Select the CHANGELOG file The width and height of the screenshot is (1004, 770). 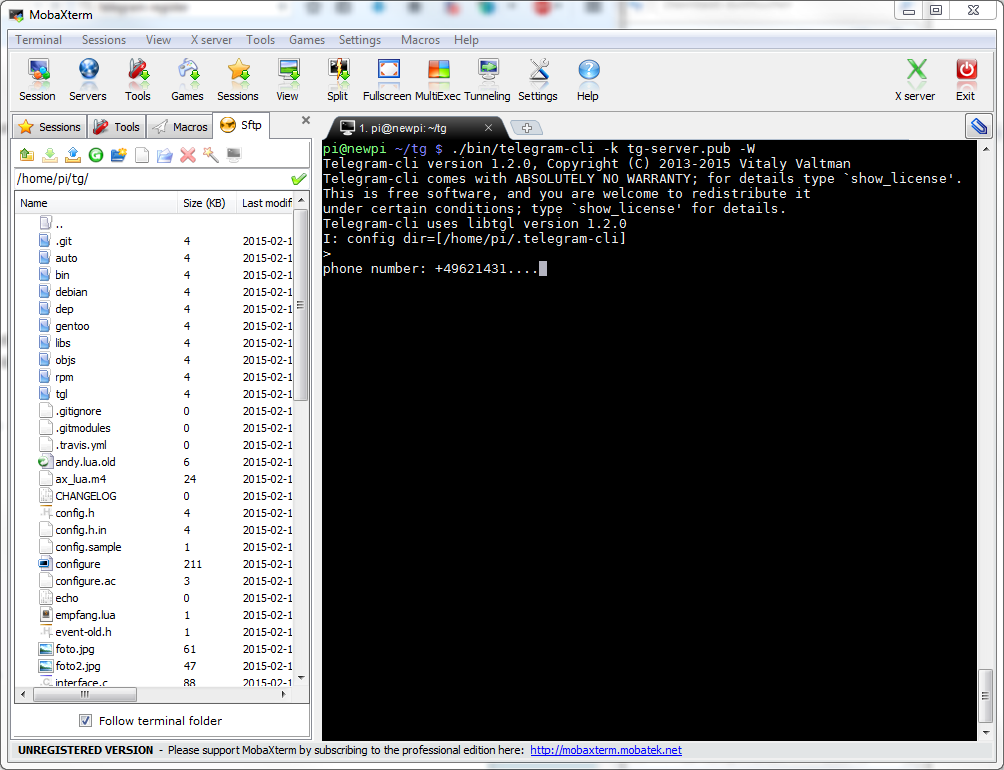pos(86,496)
